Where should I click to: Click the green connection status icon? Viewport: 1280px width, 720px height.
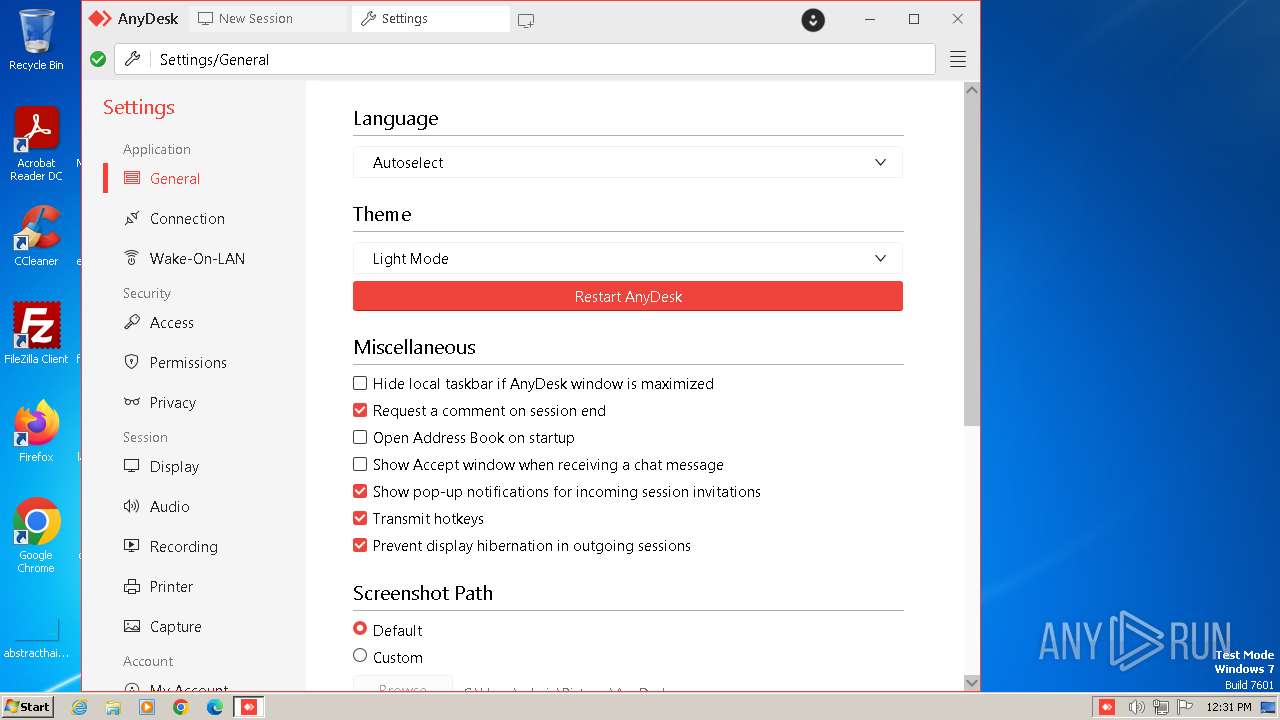(x=98, y=59)
